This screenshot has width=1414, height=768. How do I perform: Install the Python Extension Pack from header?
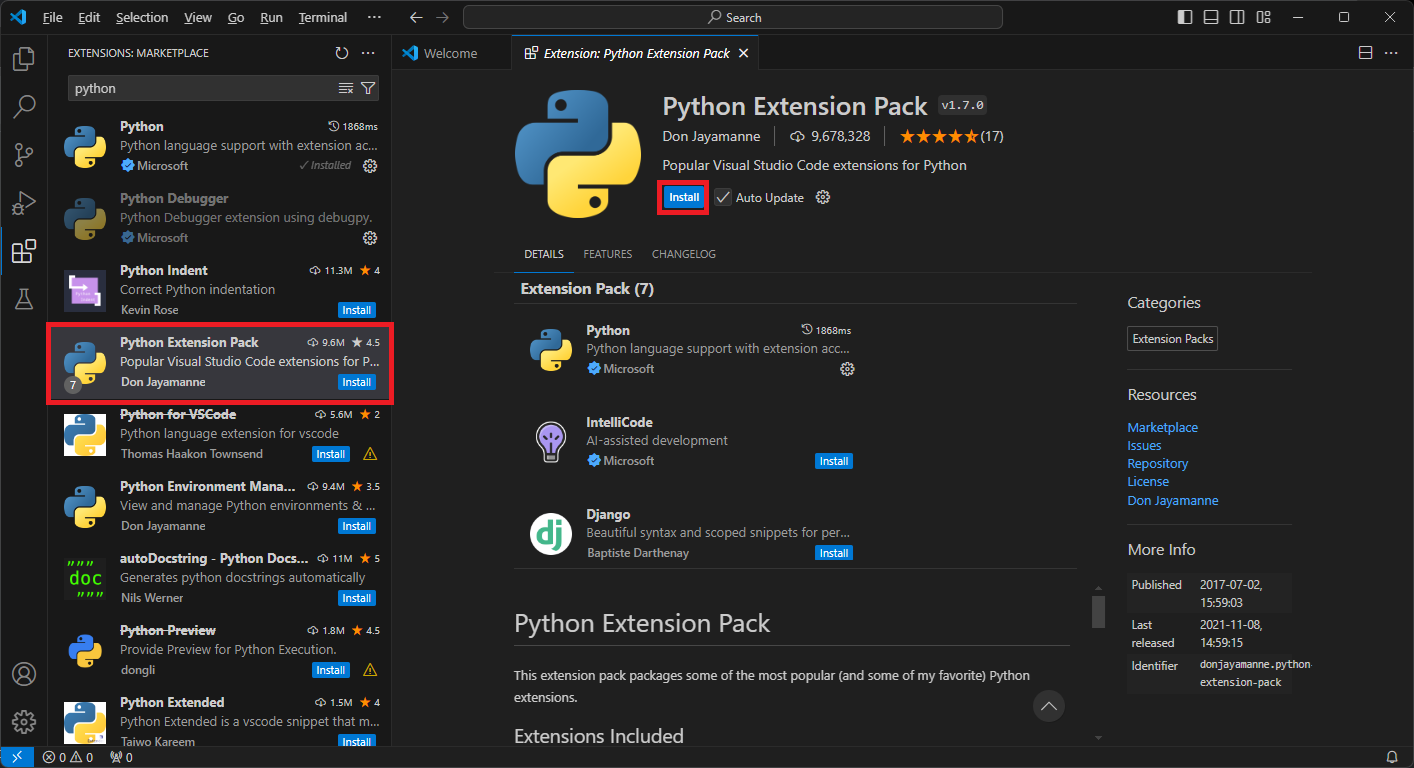(684, 197)
